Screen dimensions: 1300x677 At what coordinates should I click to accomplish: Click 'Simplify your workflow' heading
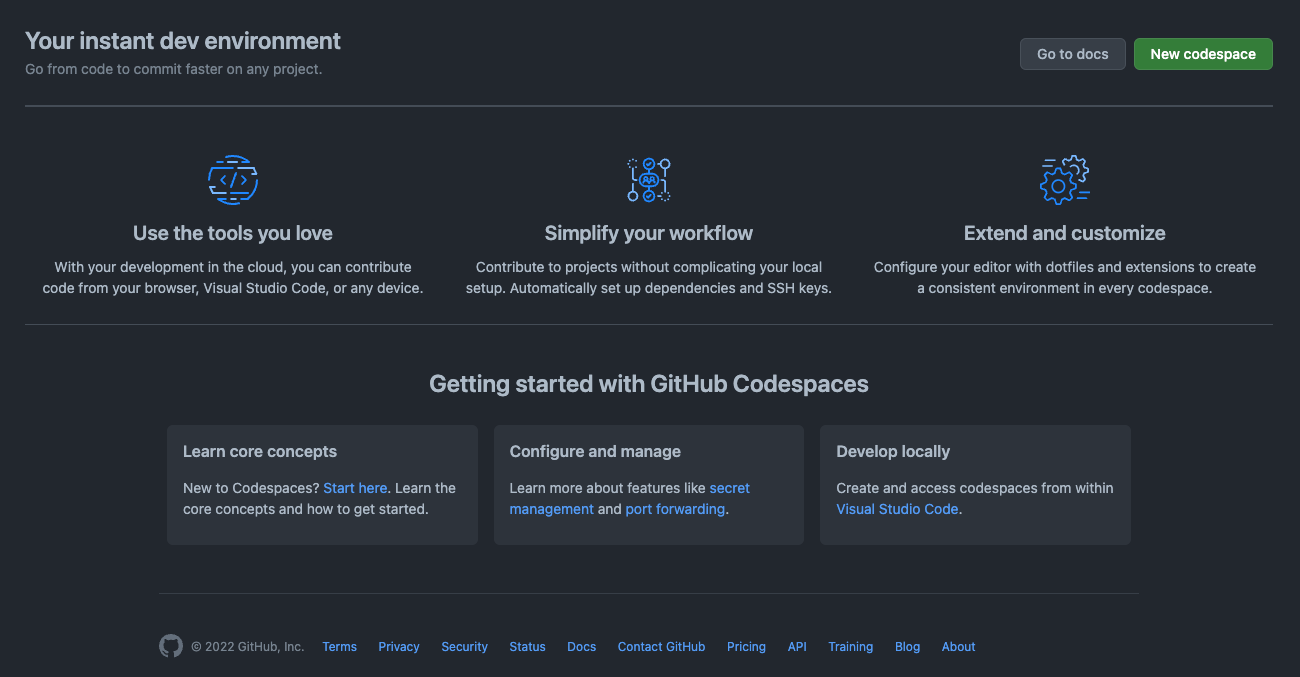[649, 233]
